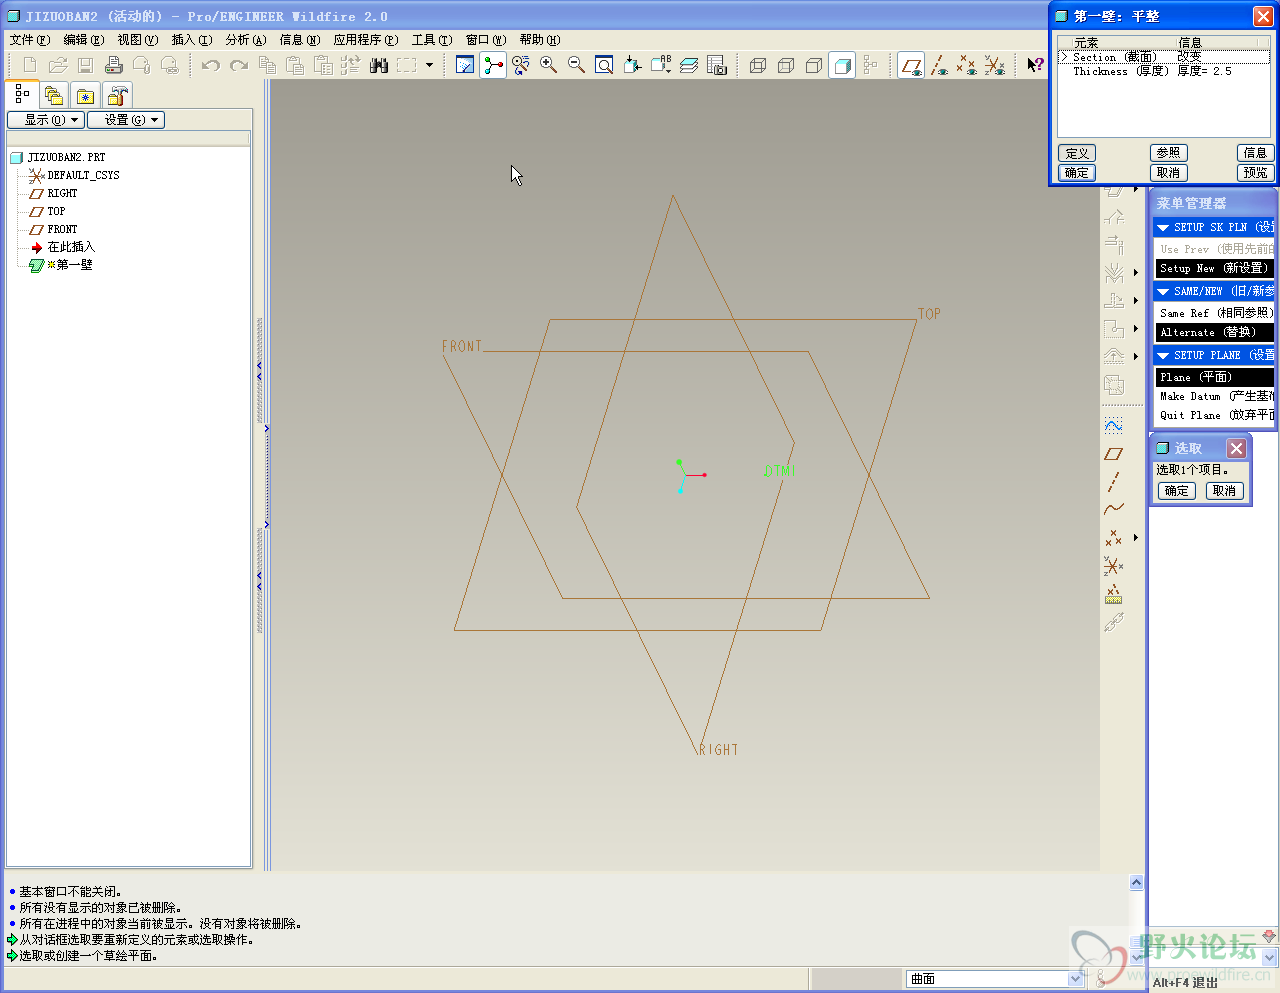Switch to the Folder Browser tab

coord(54,96)
